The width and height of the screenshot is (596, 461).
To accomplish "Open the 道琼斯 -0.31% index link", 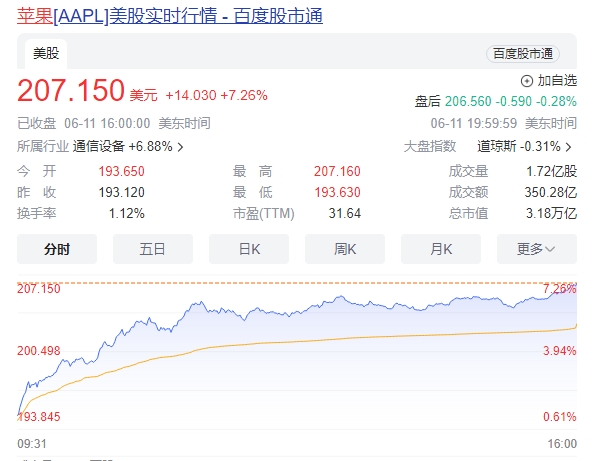I will click(x=519, y=146).
